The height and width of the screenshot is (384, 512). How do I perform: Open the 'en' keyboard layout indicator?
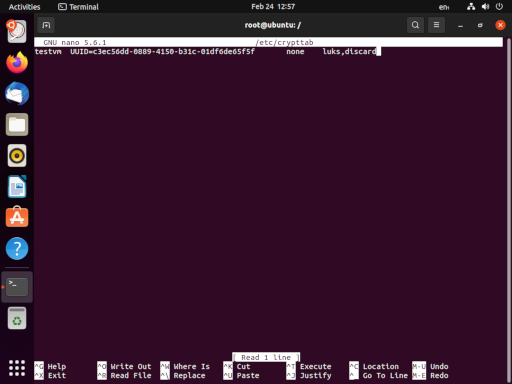tap(444, 7)
